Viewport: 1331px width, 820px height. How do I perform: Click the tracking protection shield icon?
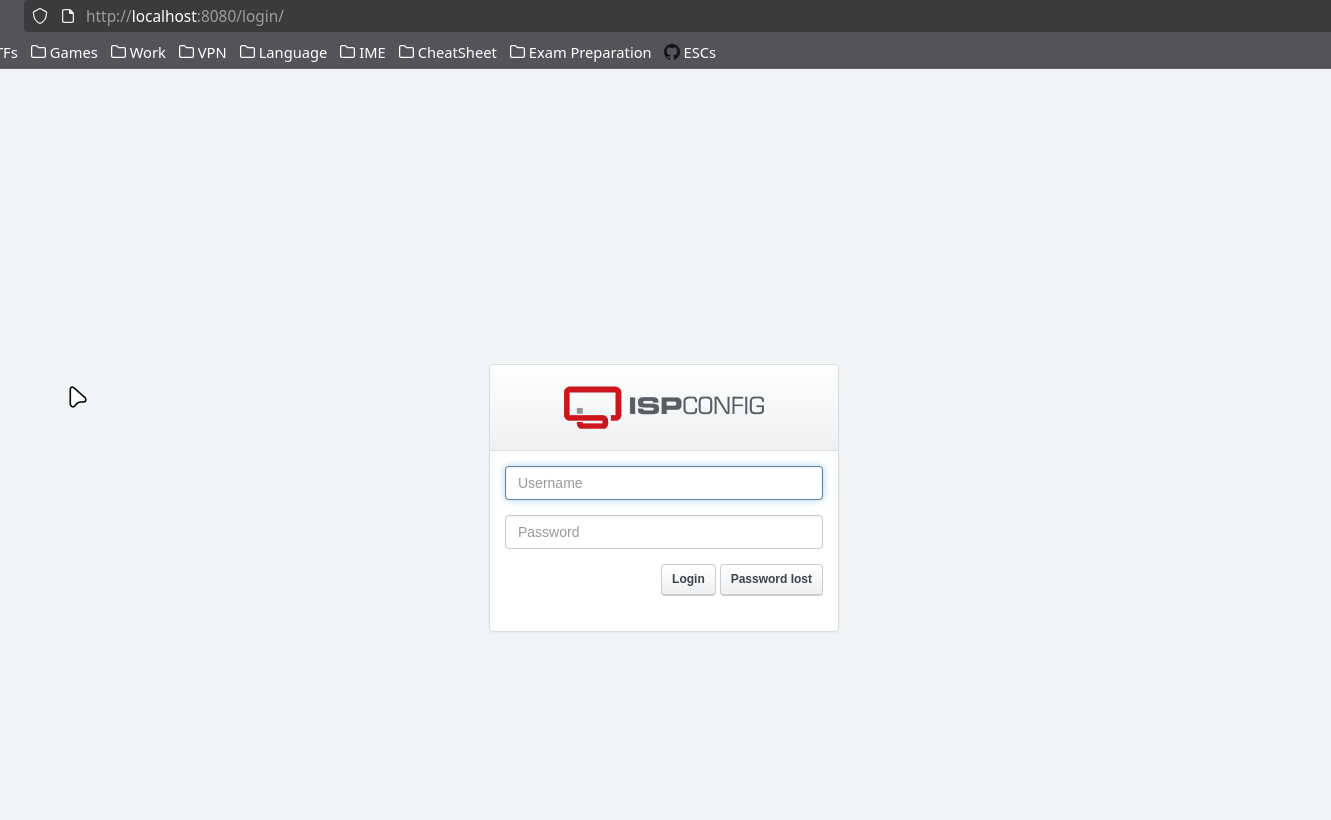point(40,16)
